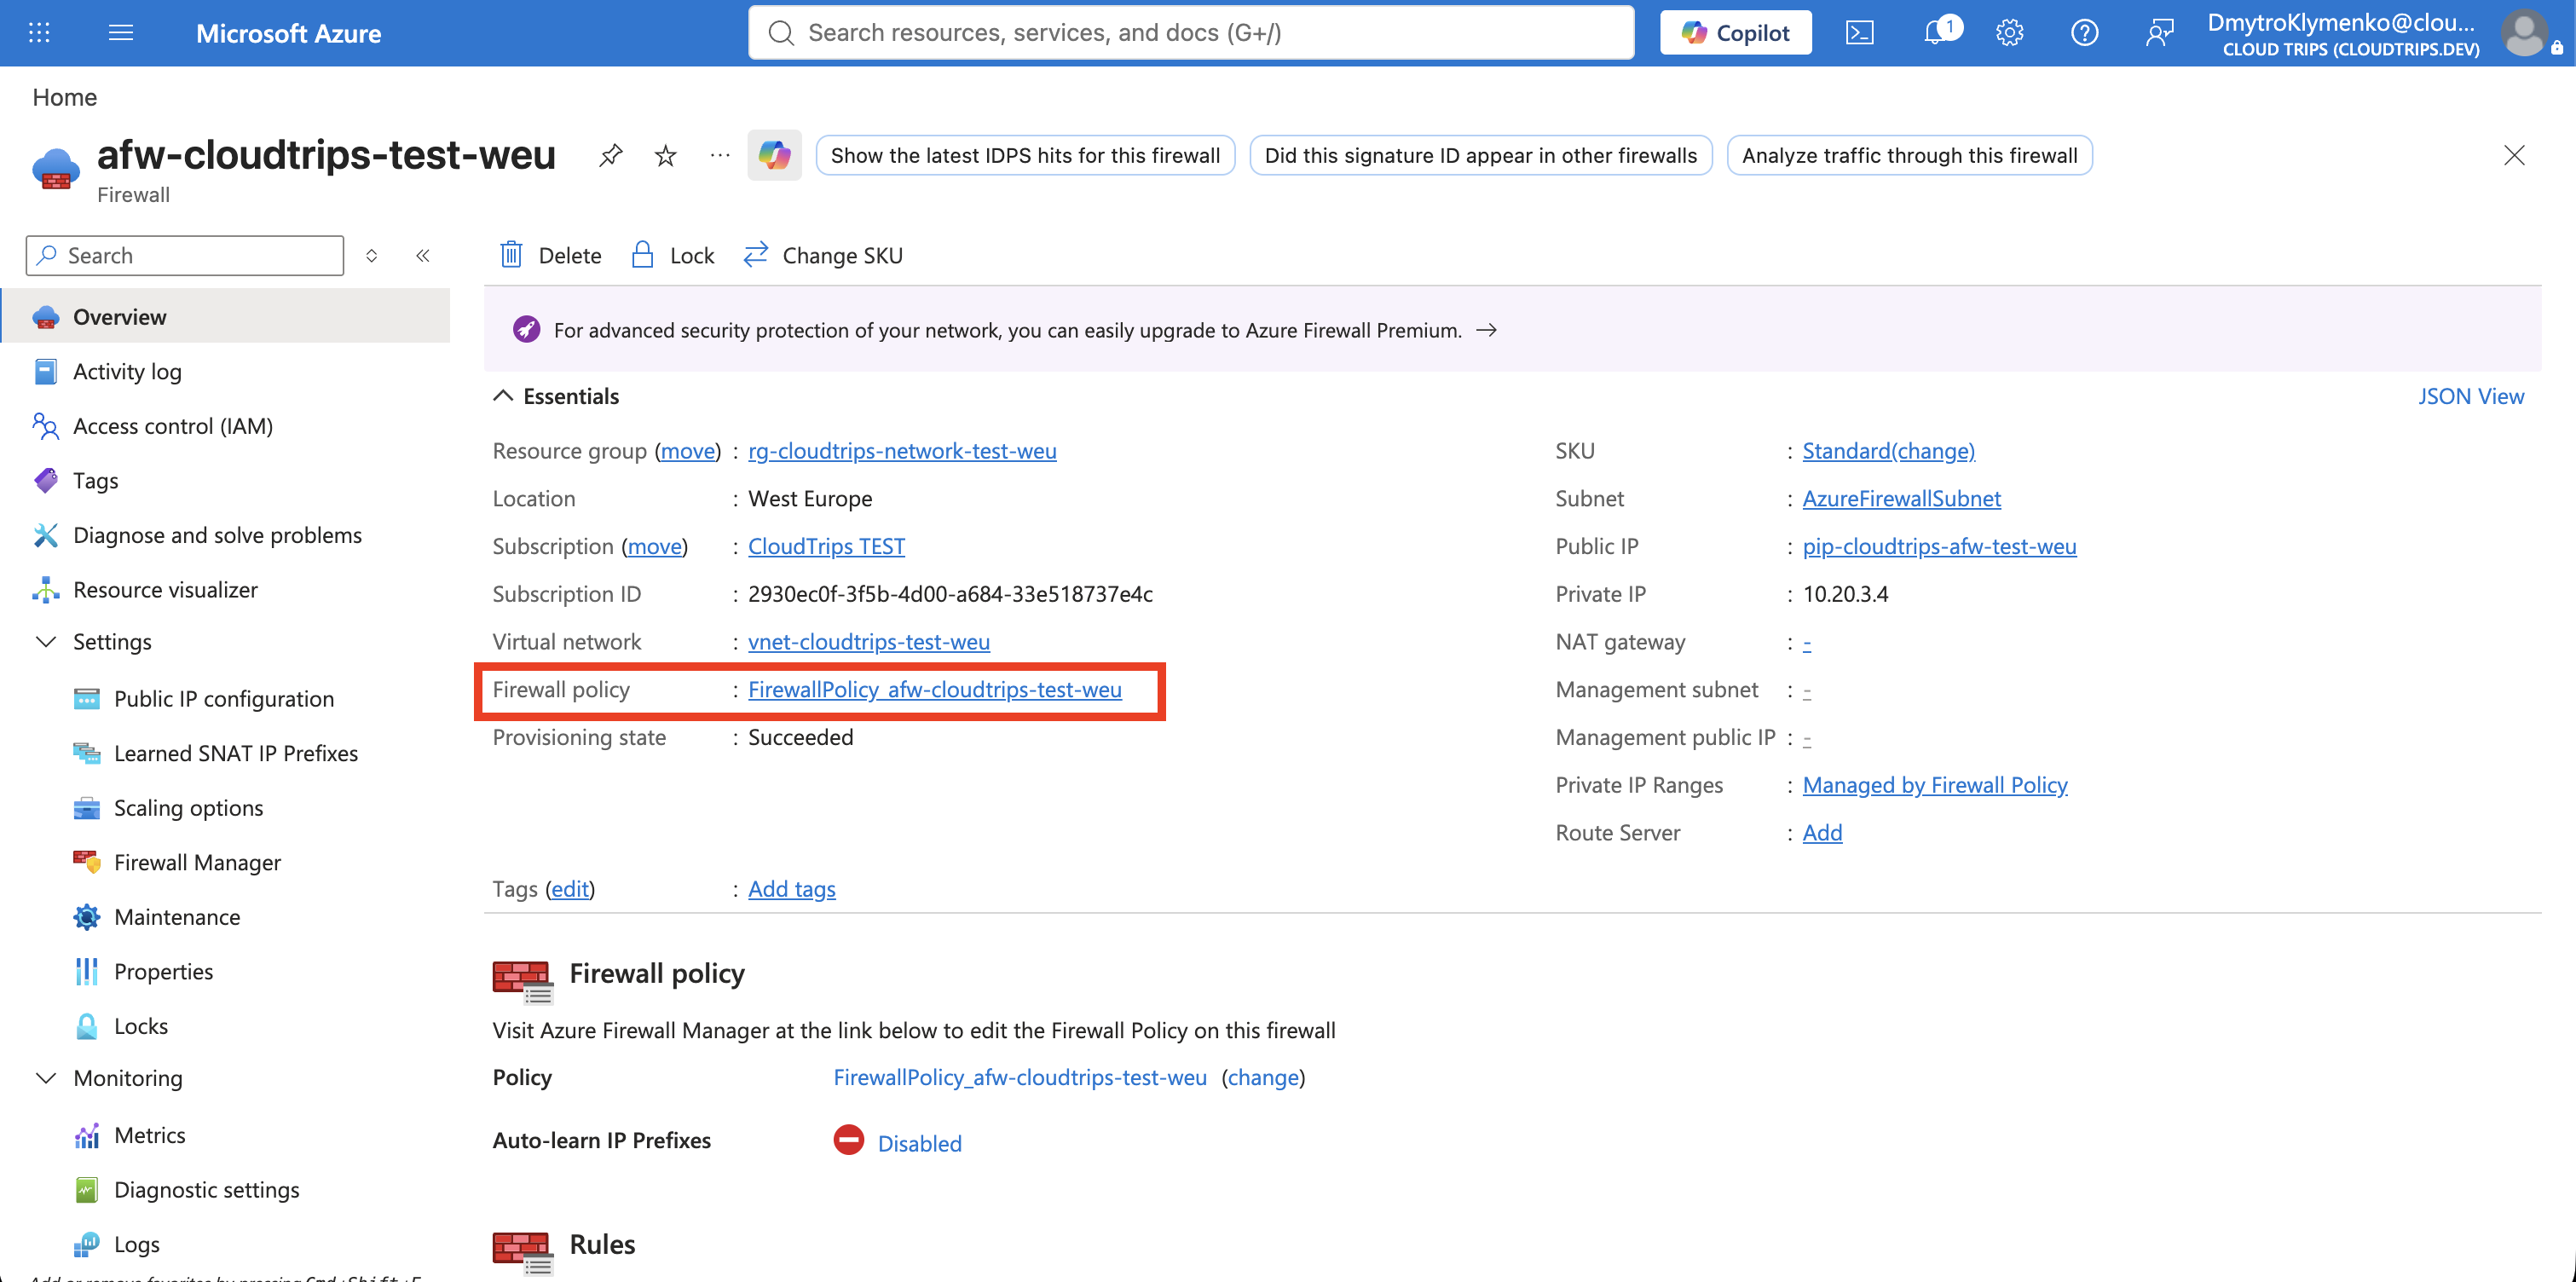Open the hamburger portal menu
Viewport: 2576px width, 1282px height.
tap(121, 33)
